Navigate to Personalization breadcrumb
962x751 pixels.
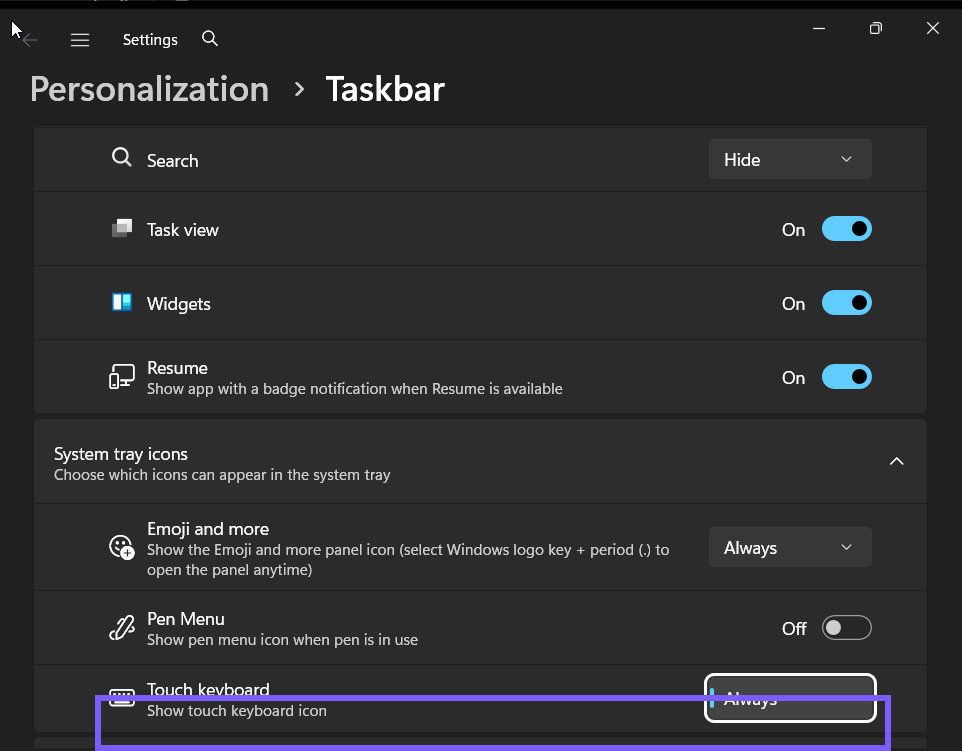(x=150, y=90)
